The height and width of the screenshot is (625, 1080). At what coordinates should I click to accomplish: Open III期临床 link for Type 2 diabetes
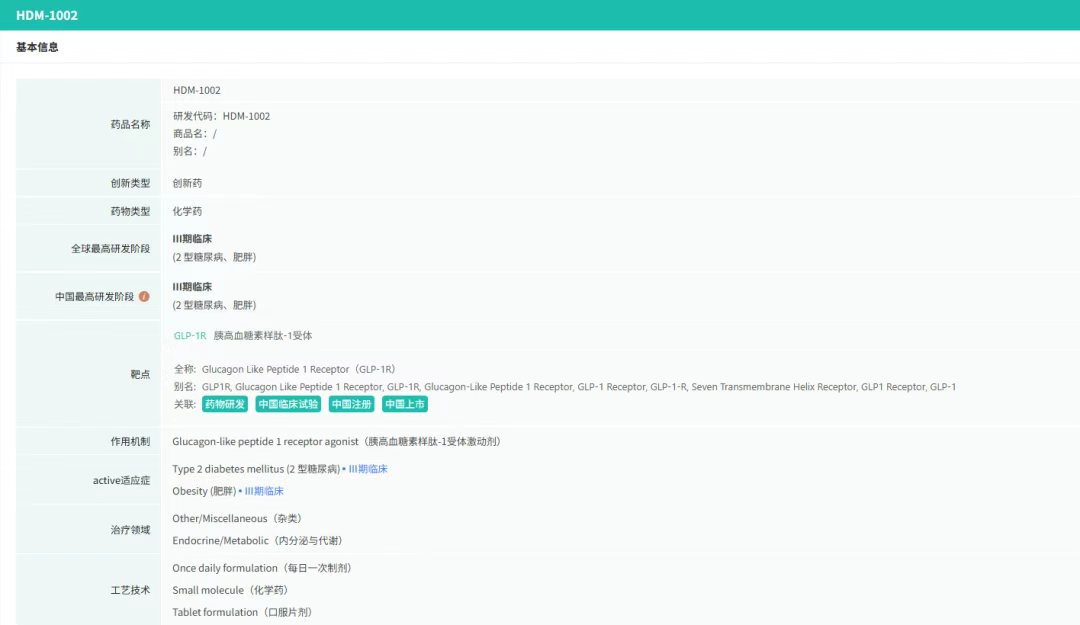click(x=367, y=469)
